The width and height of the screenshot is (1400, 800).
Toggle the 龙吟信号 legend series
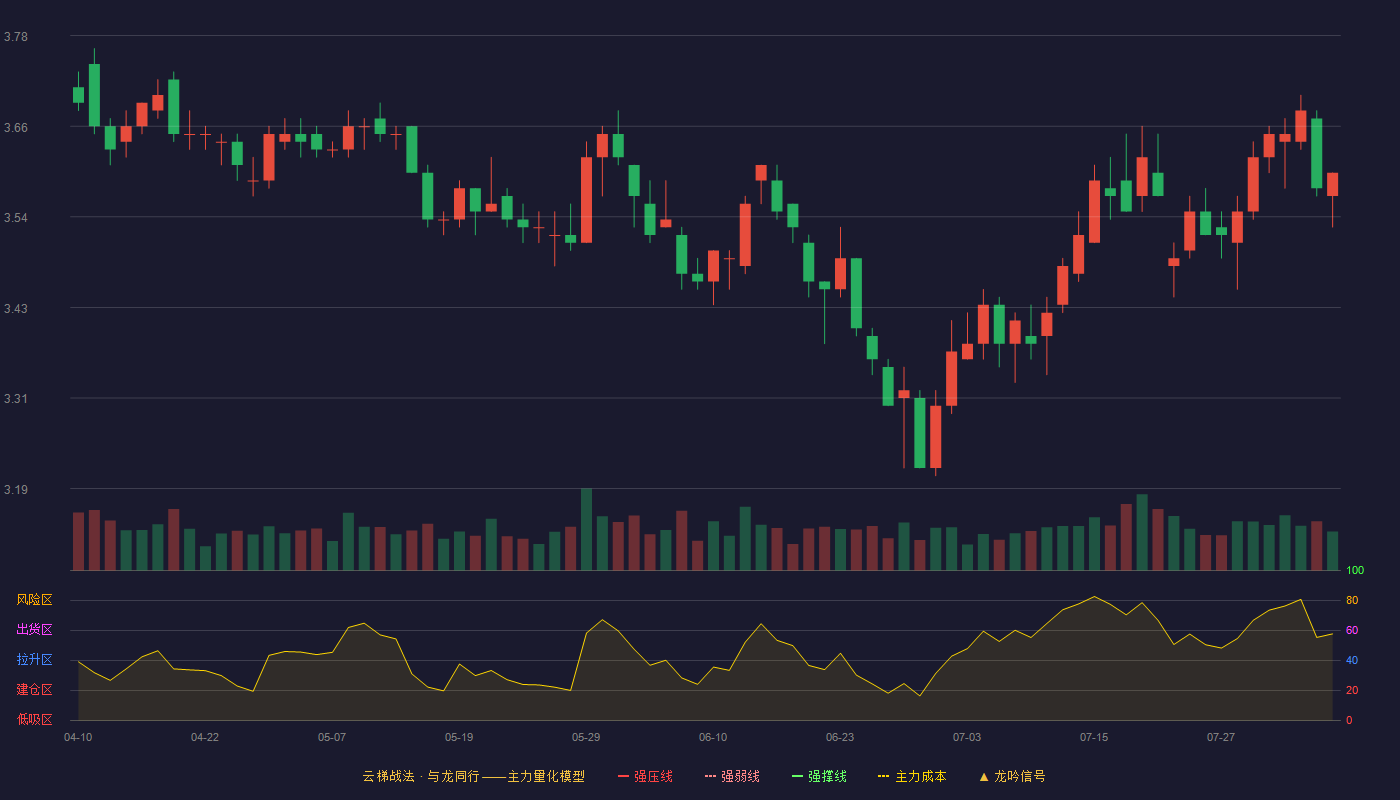(x=1012, y=776)
